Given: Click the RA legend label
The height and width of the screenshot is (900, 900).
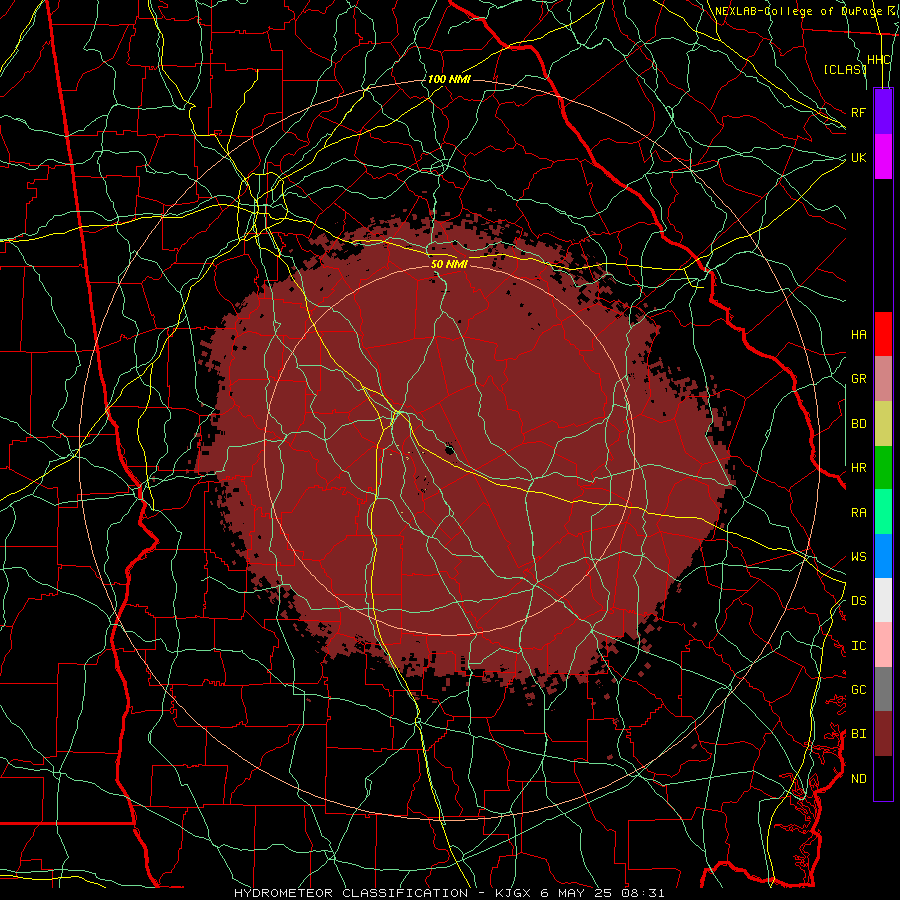Looking at the screenshot, I should [x=859, y=513].
